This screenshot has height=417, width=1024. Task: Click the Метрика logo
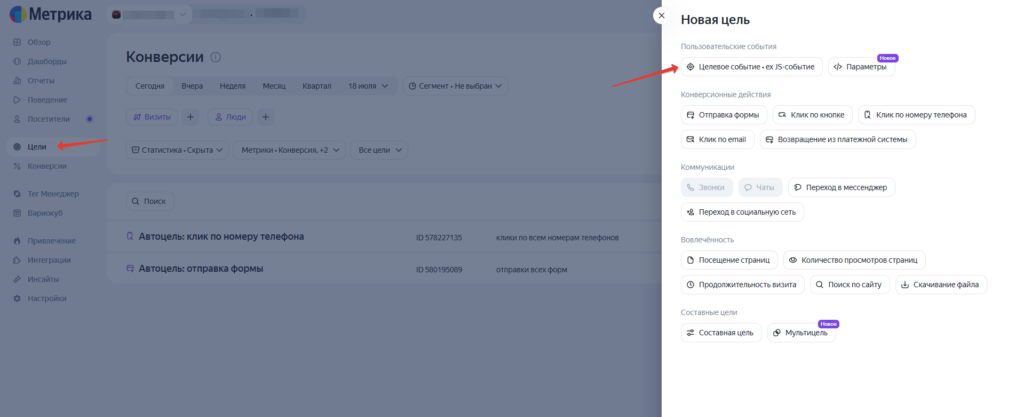click(51, 14)
